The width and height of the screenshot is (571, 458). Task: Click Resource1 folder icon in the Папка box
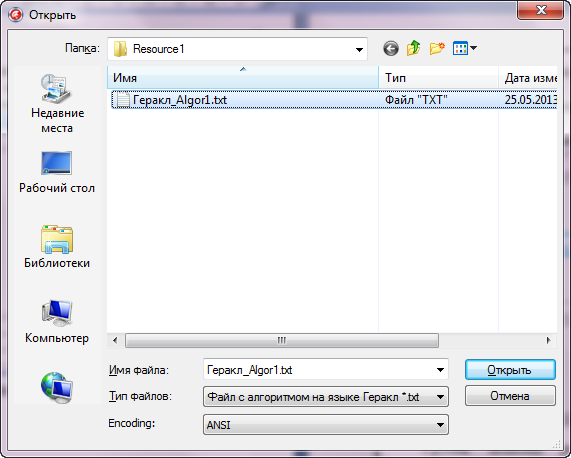(x=120, y=49)
